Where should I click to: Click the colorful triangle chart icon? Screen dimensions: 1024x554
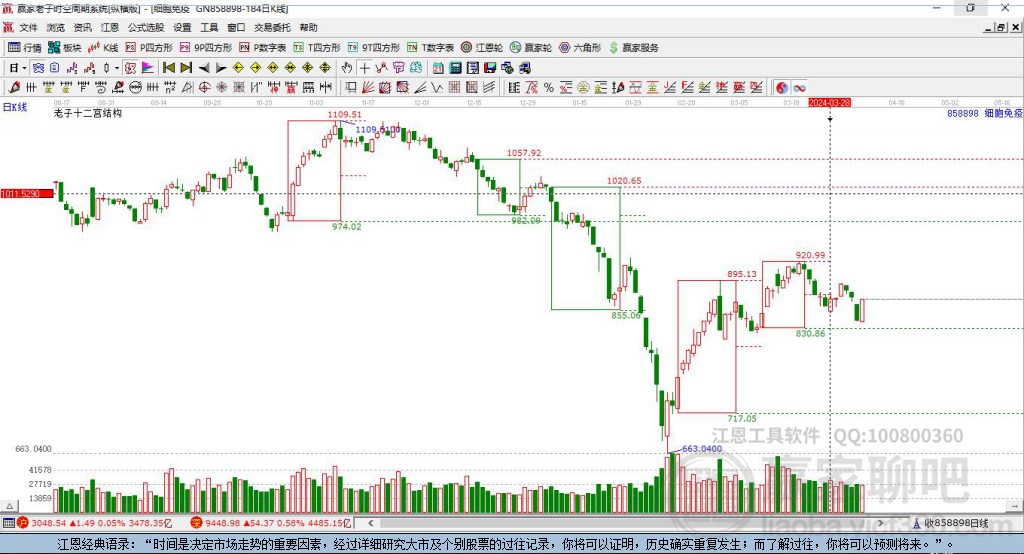click(148, 68)
